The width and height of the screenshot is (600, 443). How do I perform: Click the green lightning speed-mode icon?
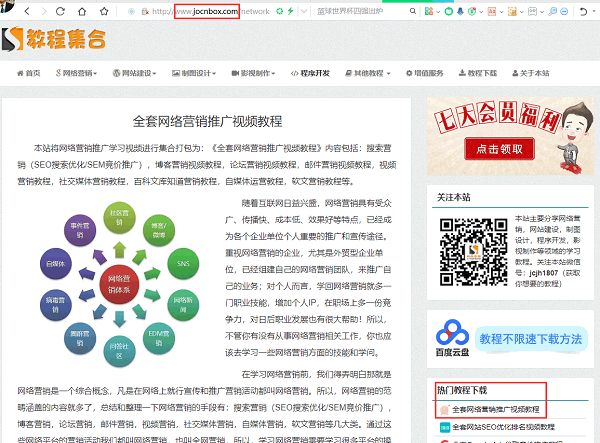pyautogui.click(x=291, y=11)
